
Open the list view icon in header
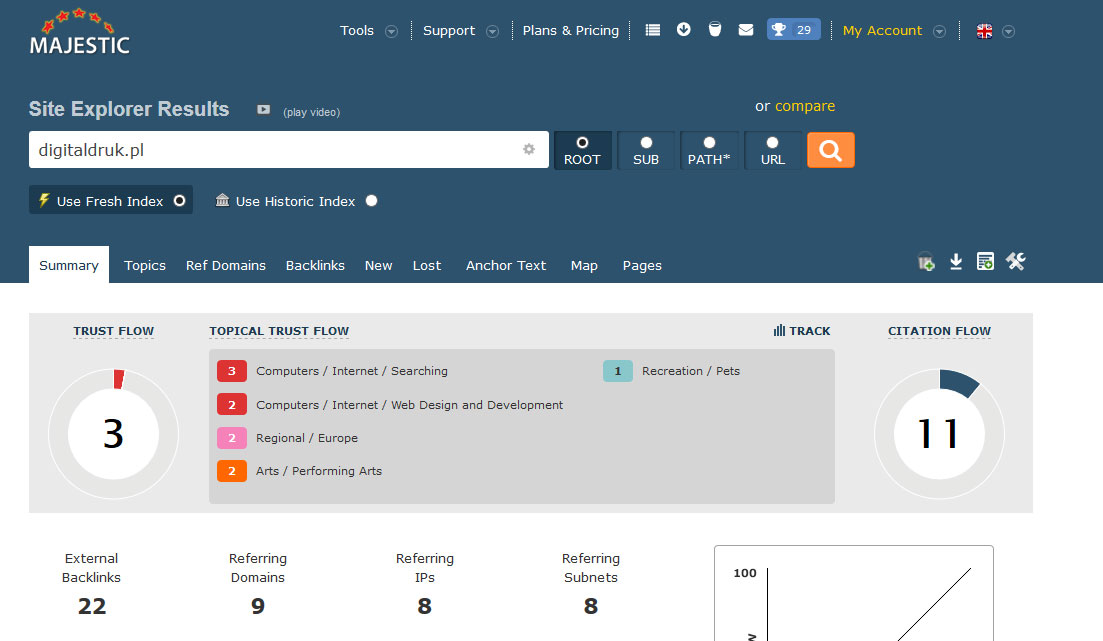[653, 30]
